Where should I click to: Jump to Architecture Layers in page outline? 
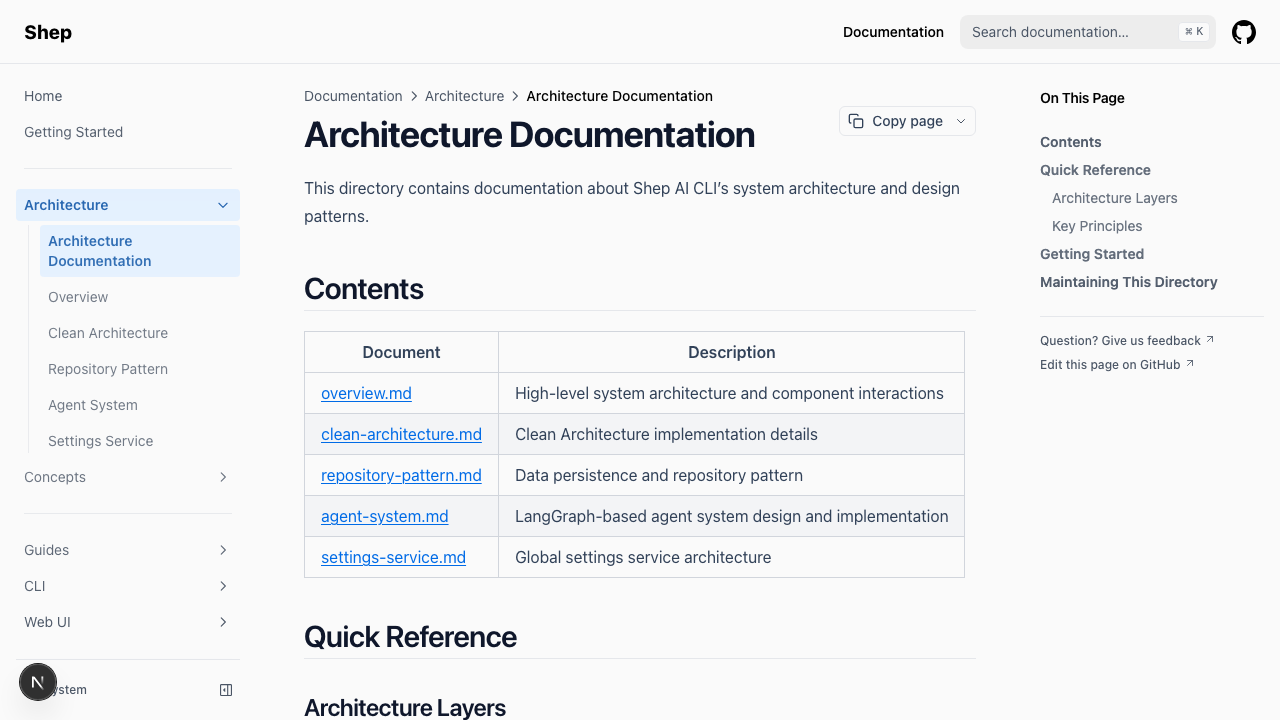pyautogui.click(x=1114, y=198)
